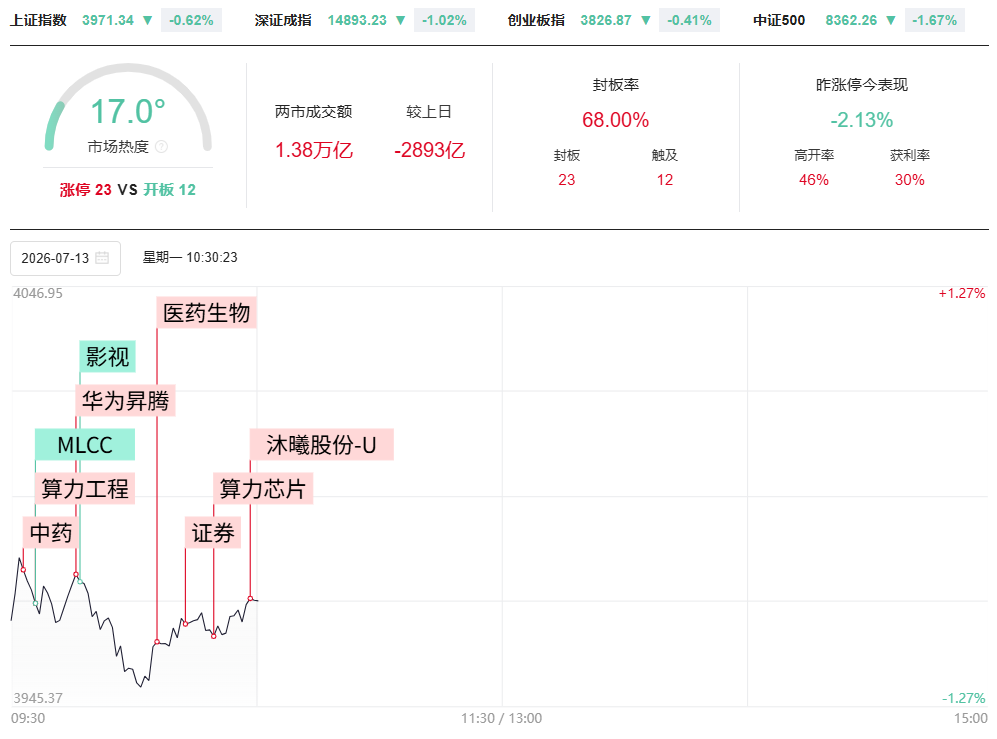Click the 涨停 23 count text
Viewport: 997px width, 739px height.
86,190
